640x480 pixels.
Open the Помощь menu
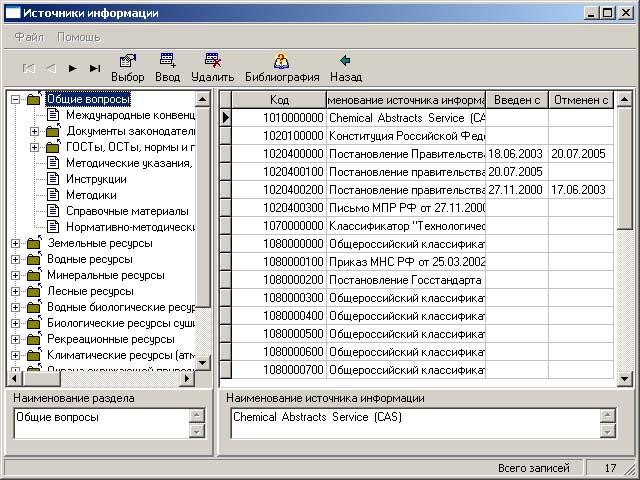coord(78,36)
